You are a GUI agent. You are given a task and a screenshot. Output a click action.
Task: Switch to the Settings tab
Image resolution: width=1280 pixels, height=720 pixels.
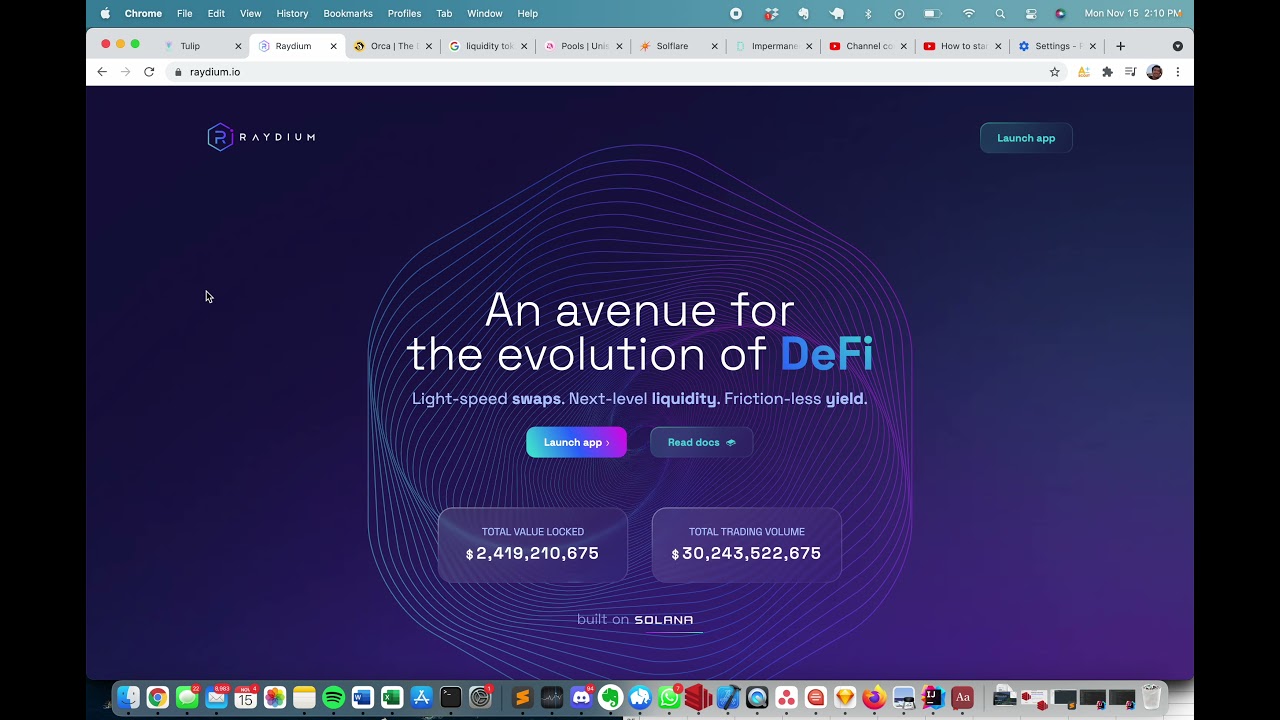click(1058, 46)
